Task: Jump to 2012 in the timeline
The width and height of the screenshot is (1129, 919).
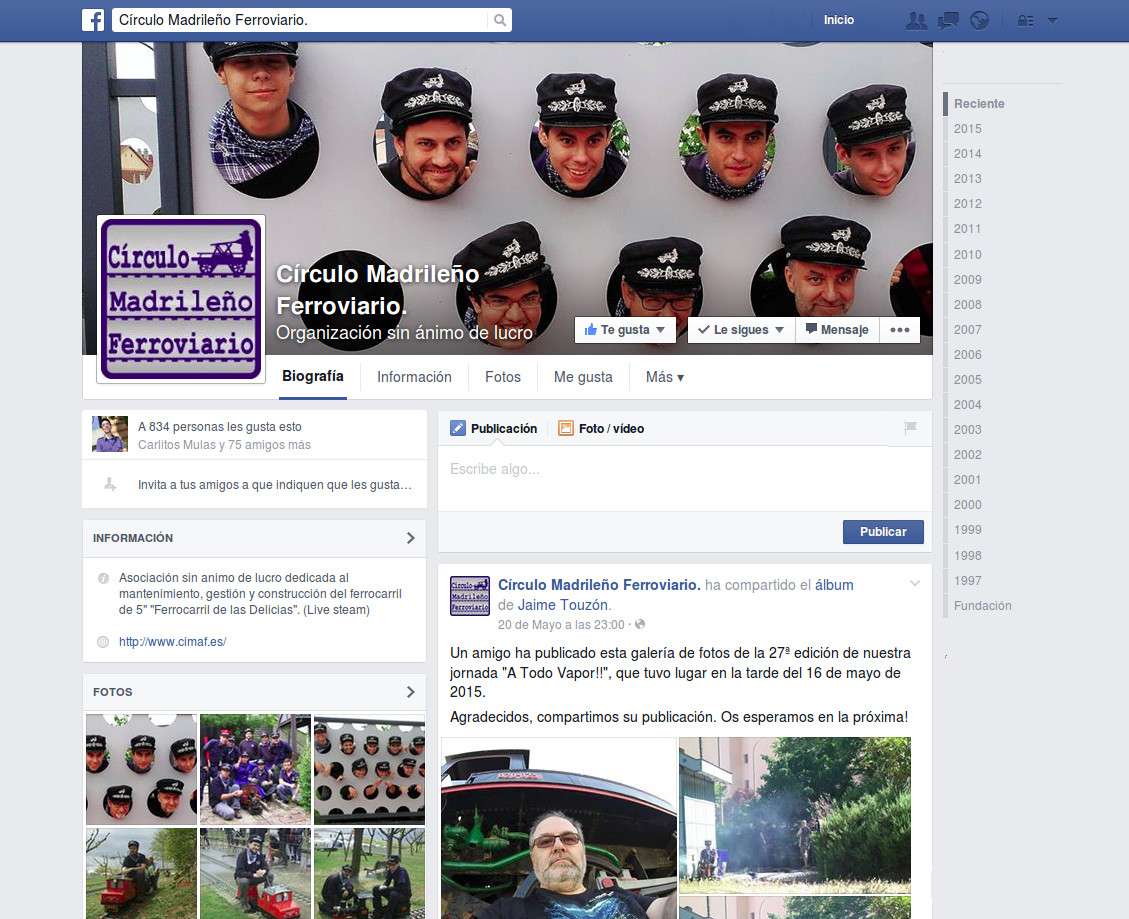Action: (968, 204)
